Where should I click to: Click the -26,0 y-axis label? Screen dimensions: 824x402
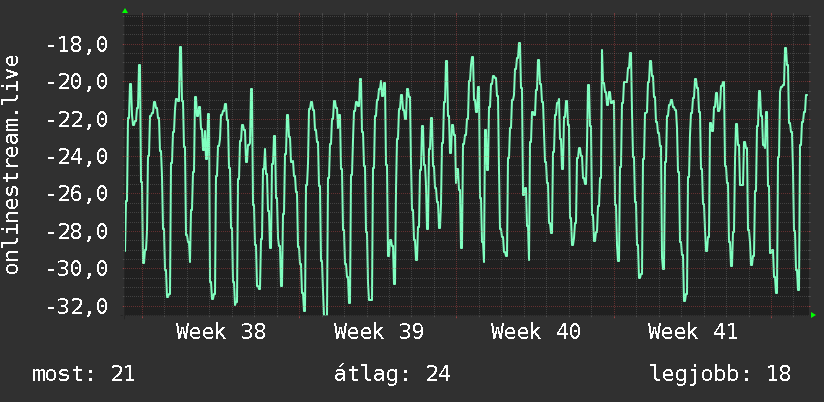(x=77, y=194)
